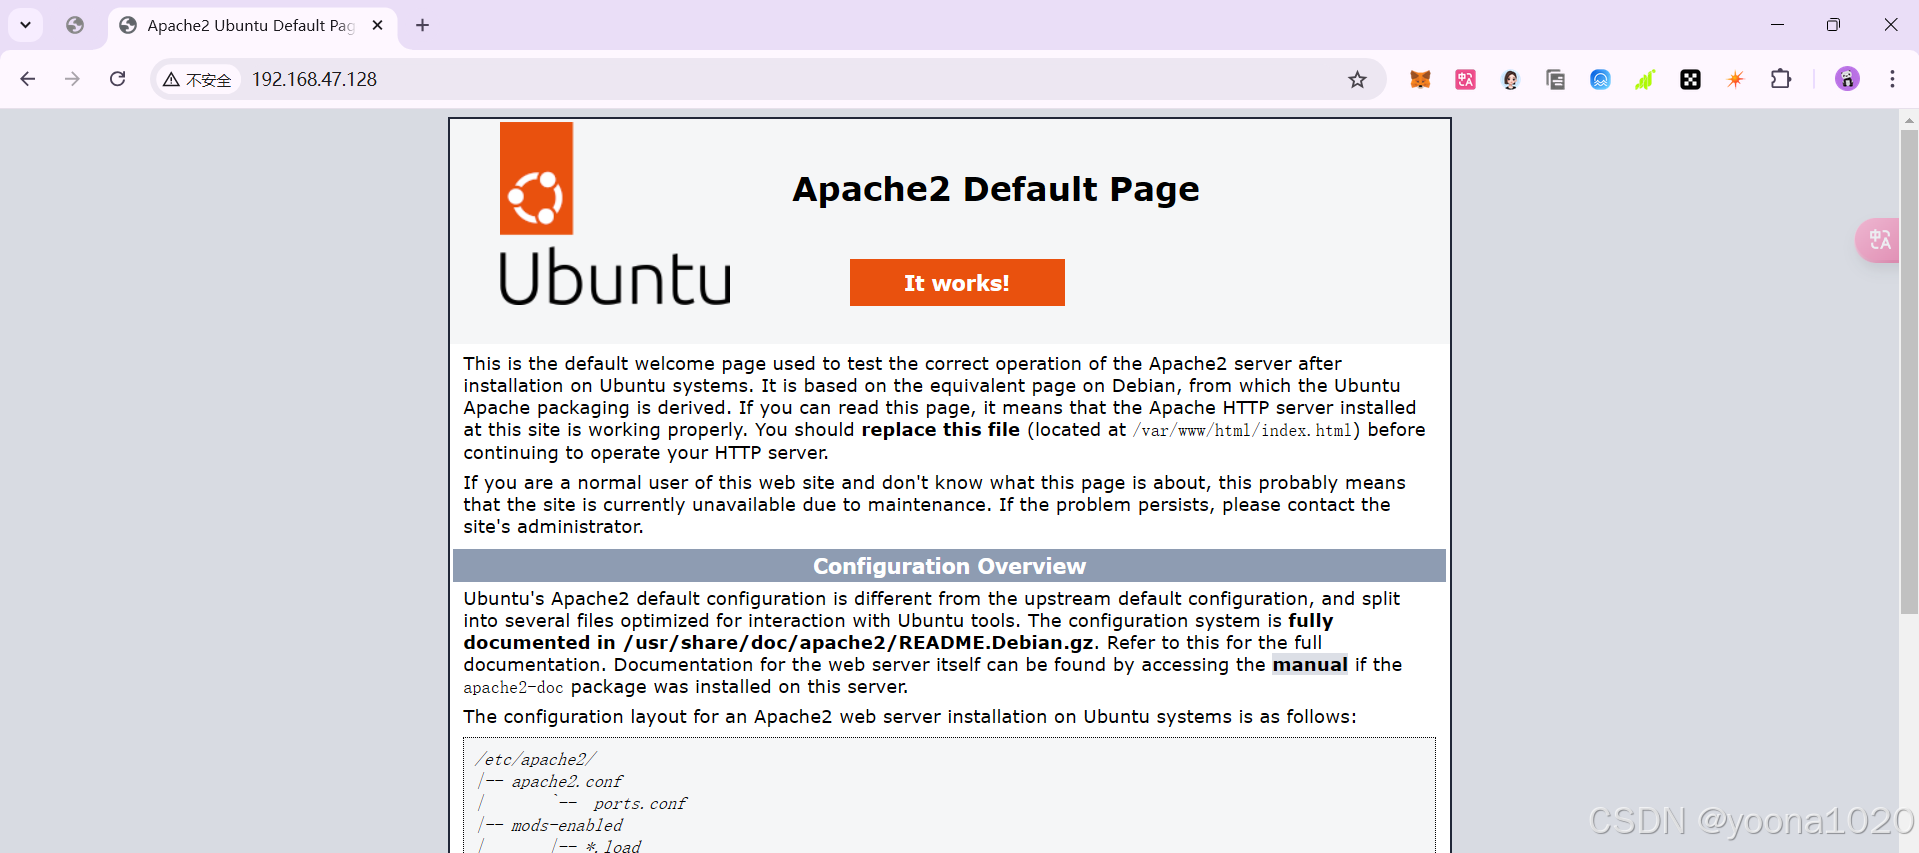Click the '/var/www/html/index.html' path text
Image resolution: width=1919 pixels, height=853 pixels.
(1242, 430)
